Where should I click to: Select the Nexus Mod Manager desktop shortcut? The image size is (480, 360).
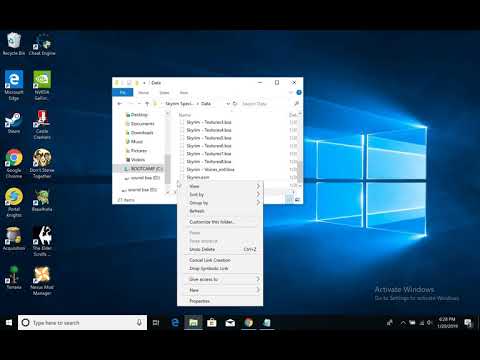click(42, 281)
